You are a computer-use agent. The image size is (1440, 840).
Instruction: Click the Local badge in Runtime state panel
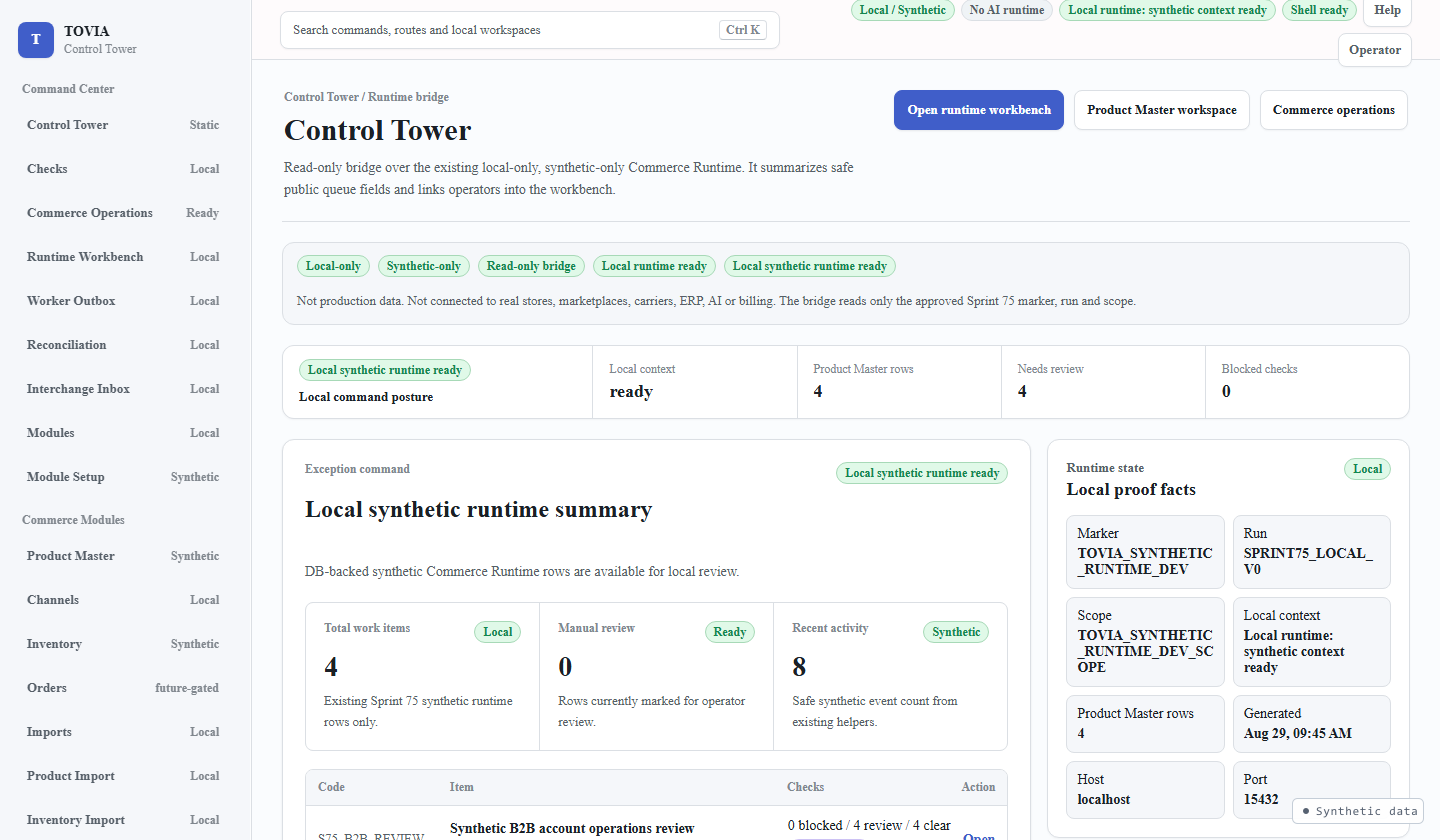1367,469
